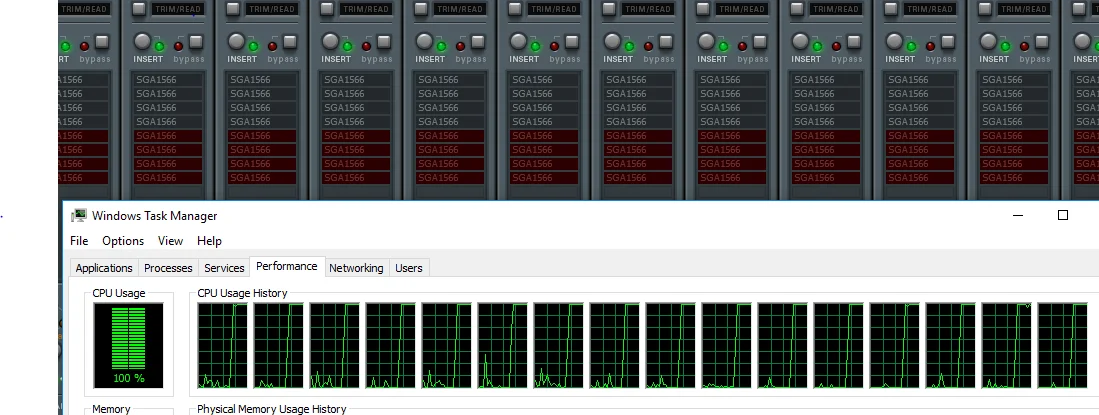The height and width of the screenshot is (415, 1099).
Task: Click INSERT knob on first full mixer strip
Action: 142,41
